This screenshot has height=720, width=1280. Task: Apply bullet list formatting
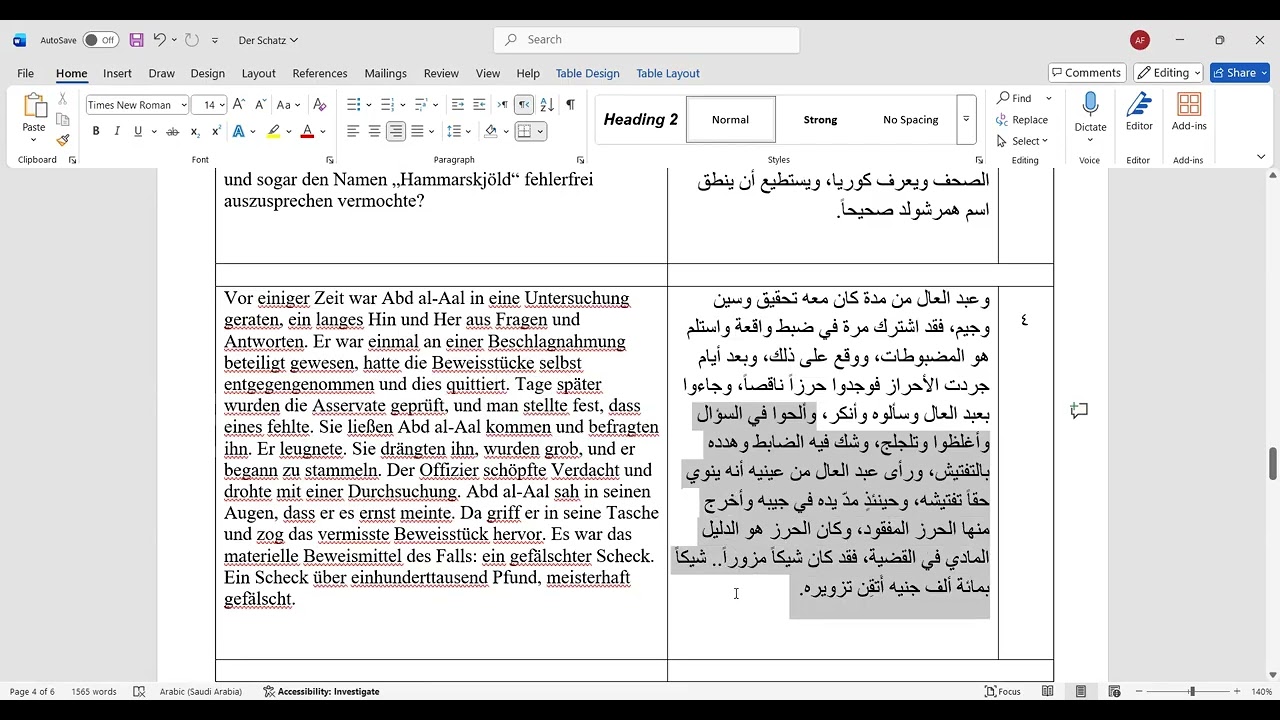[353, 105]
